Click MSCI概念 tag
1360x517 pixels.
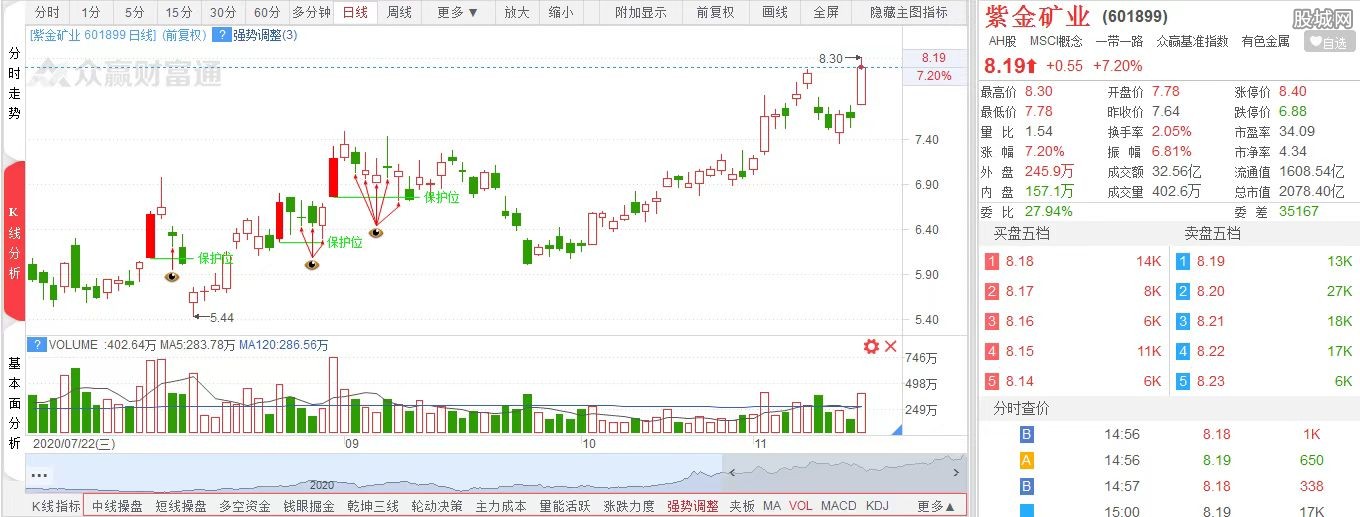tap(1056, 42)
